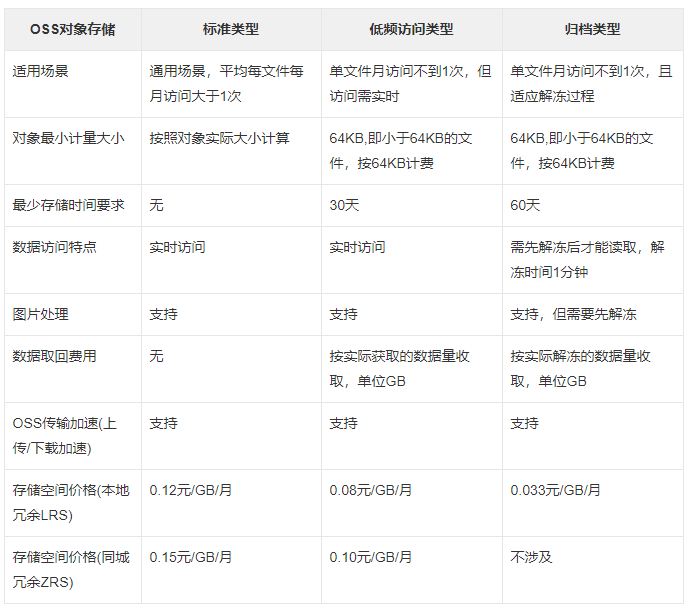Click the "数据访问特点" row label
This screenshot has width=688, height=611.
point(54,247)
